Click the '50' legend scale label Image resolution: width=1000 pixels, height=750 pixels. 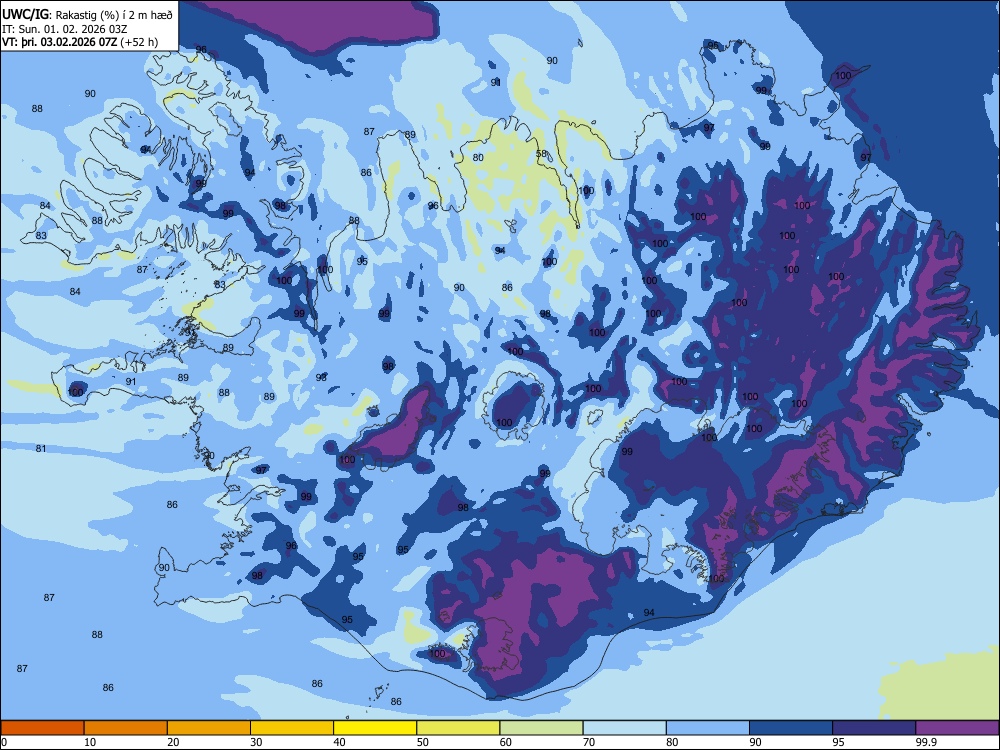tap(422, 742)
